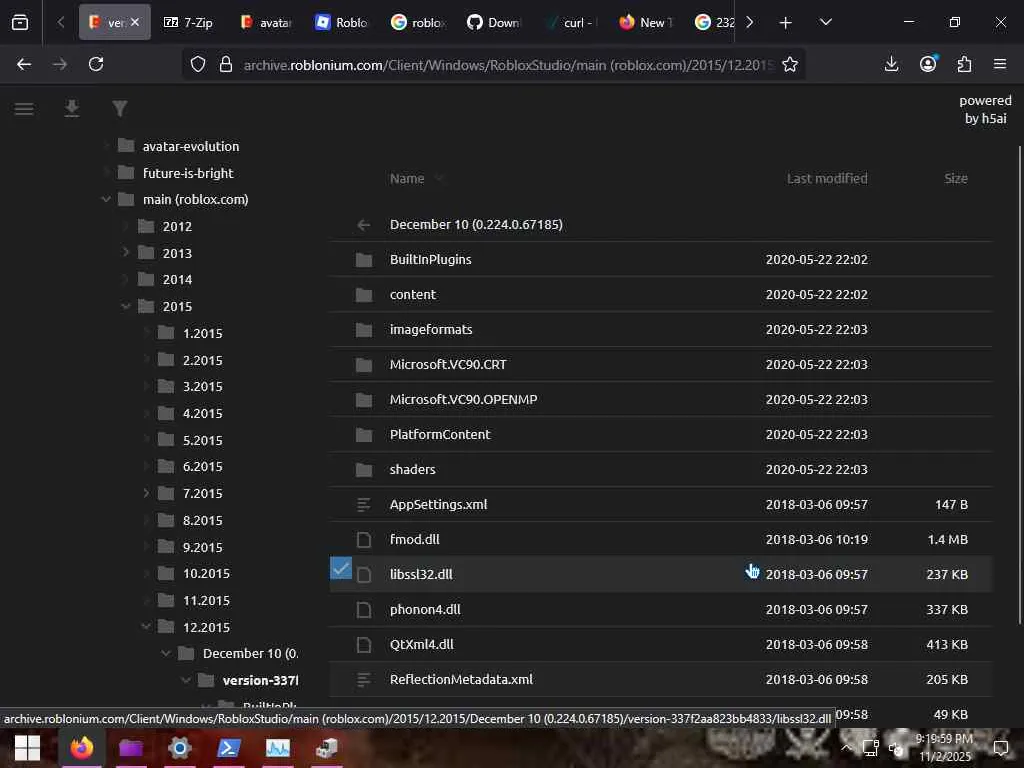Sort listing by Last modified column
Screen dimensions: 1024x768
[x=827, y=178]
